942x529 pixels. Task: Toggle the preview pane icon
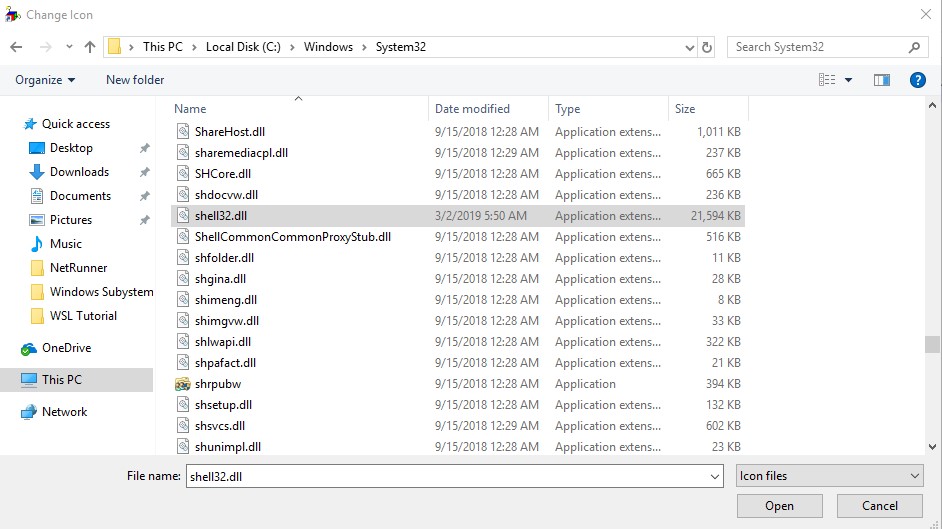pos(881,80)
